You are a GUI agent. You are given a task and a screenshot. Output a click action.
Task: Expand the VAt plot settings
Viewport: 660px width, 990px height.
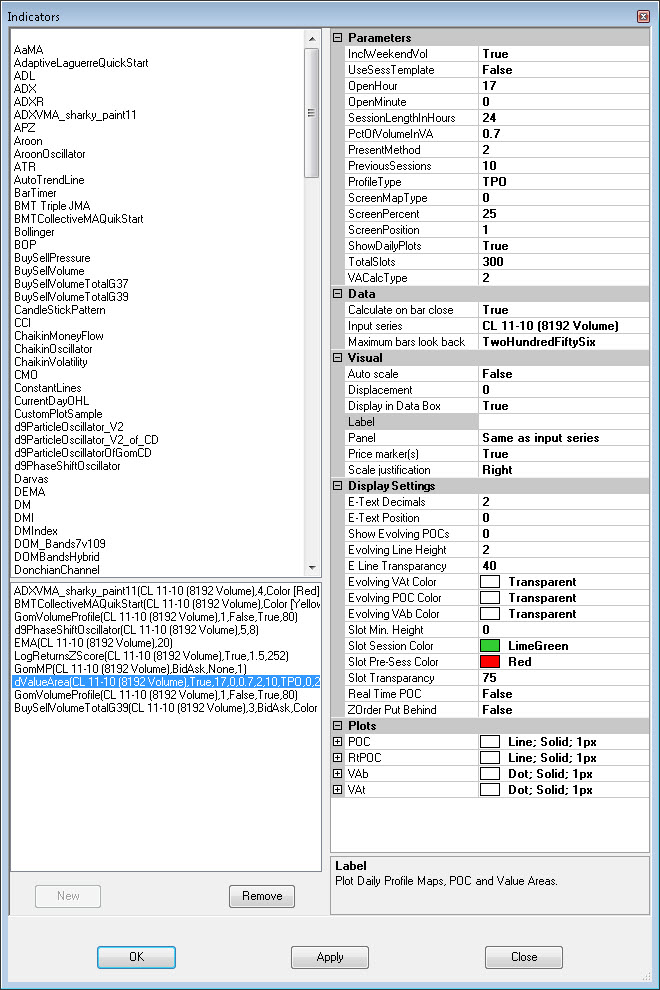click(338, 789)
